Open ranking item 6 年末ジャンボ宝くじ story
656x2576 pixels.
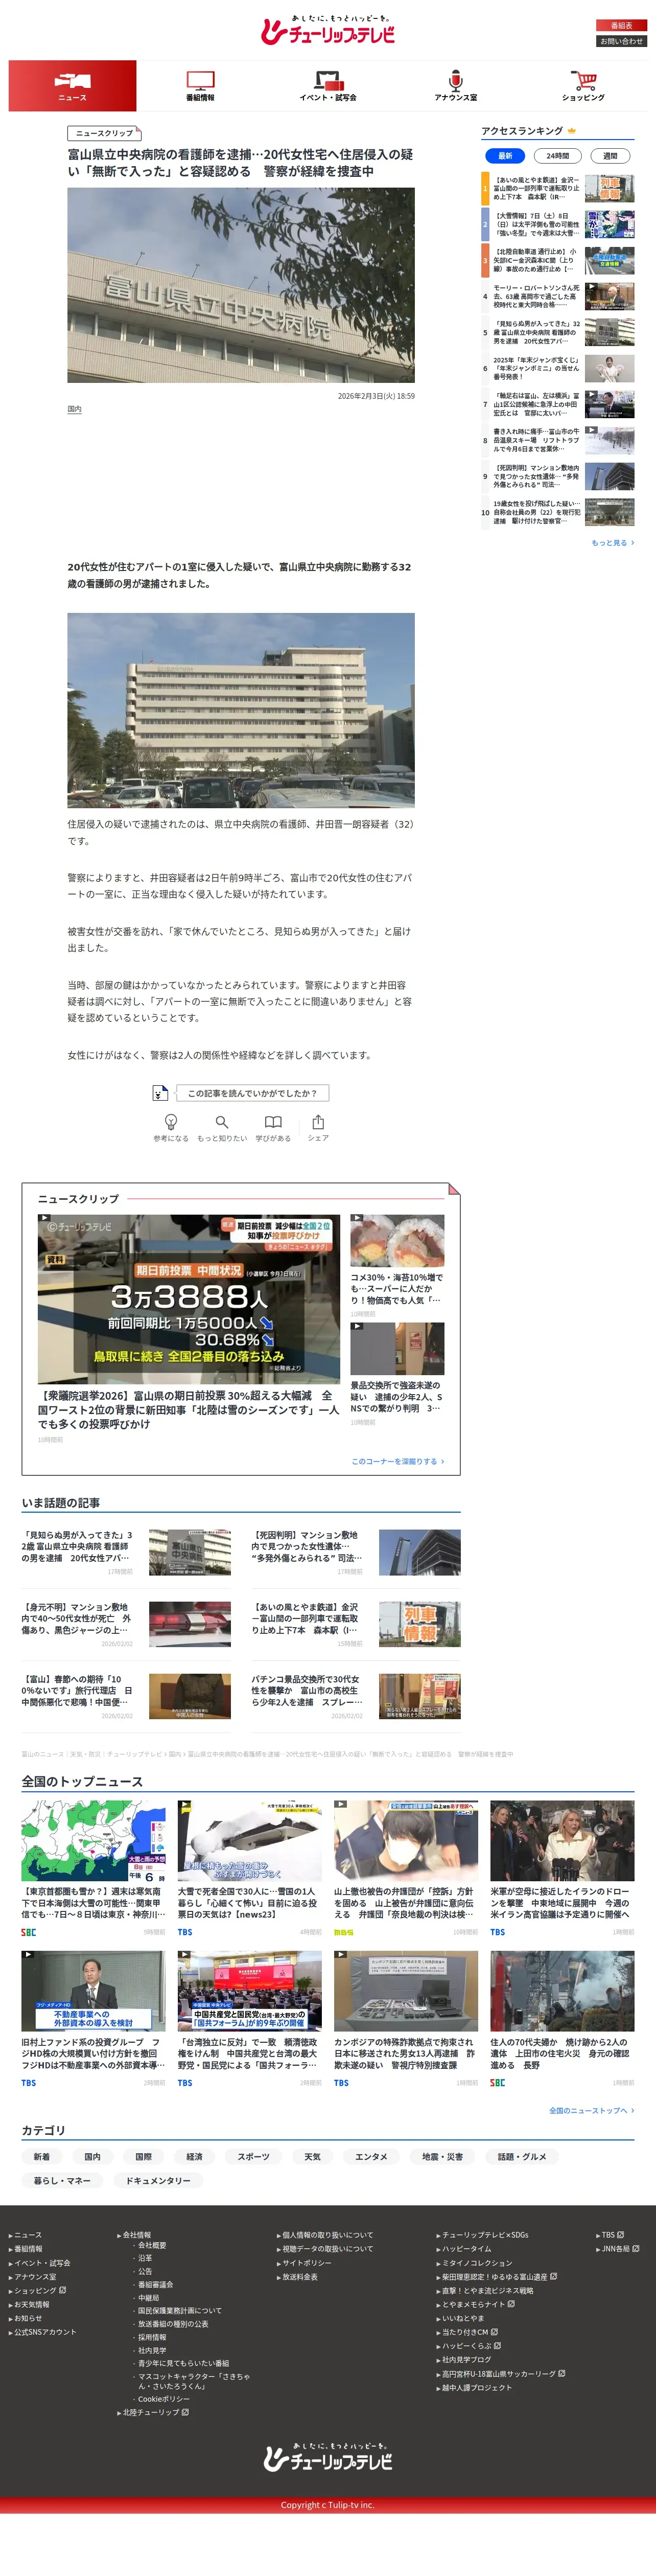pos(558,368)
